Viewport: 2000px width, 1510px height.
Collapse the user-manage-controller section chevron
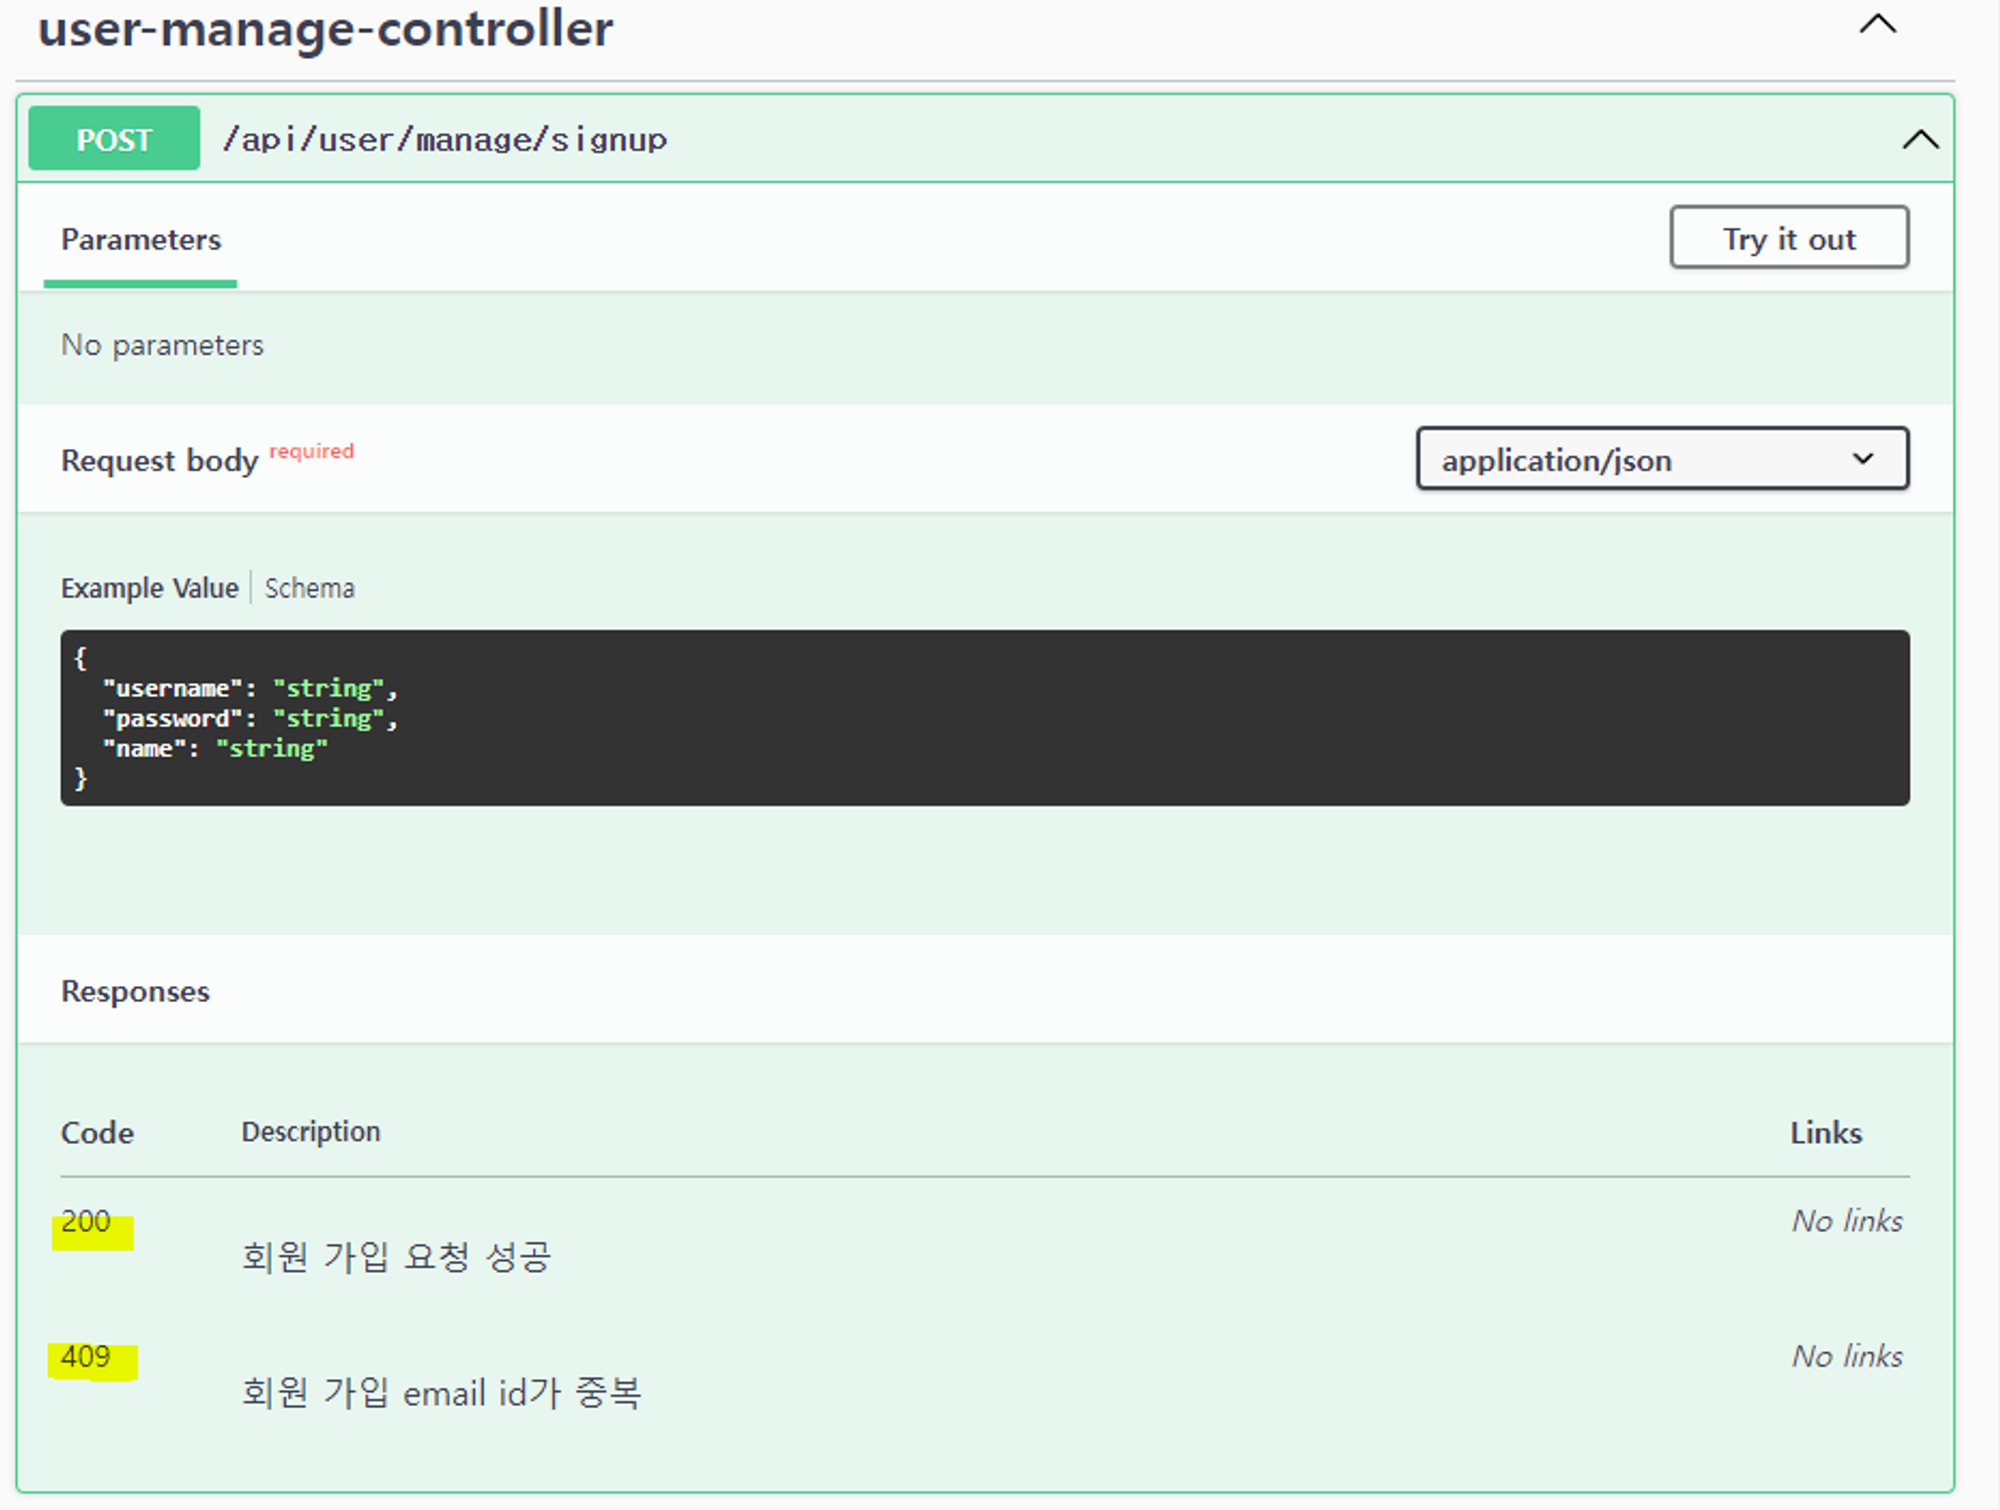pos(1877,25)
